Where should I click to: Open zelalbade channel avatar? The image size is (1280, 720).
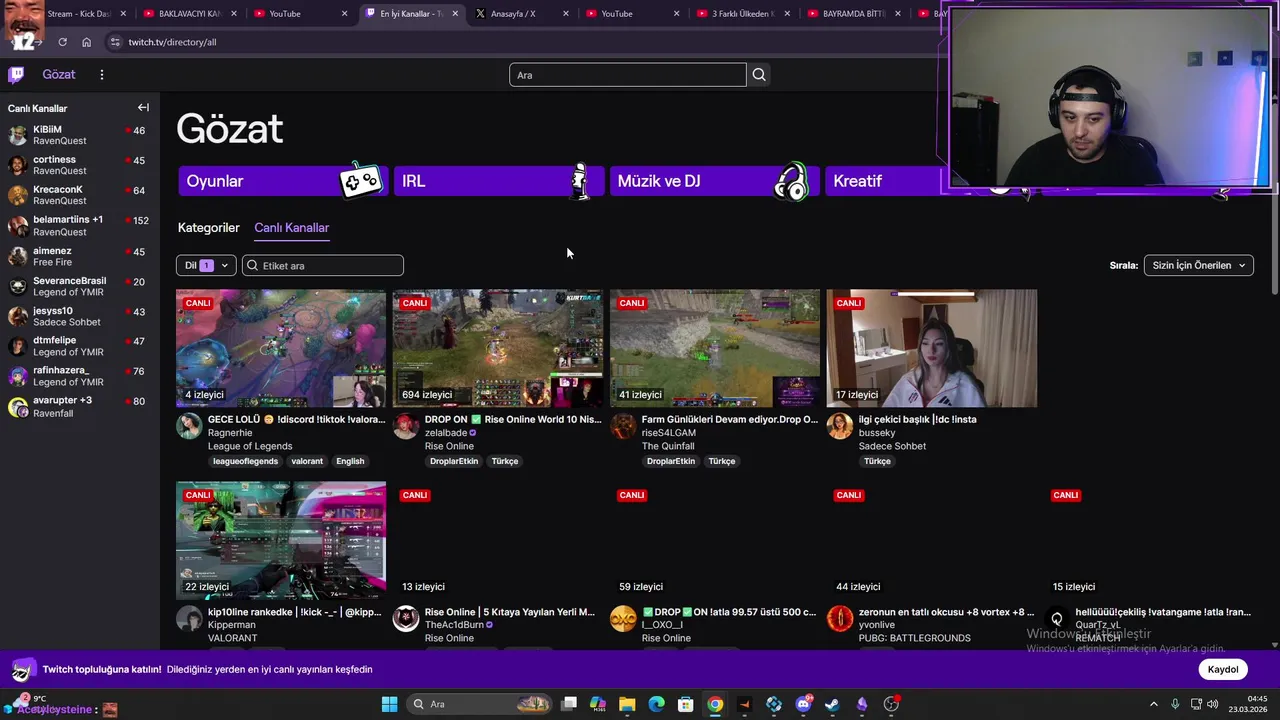[x=406, y=426]
